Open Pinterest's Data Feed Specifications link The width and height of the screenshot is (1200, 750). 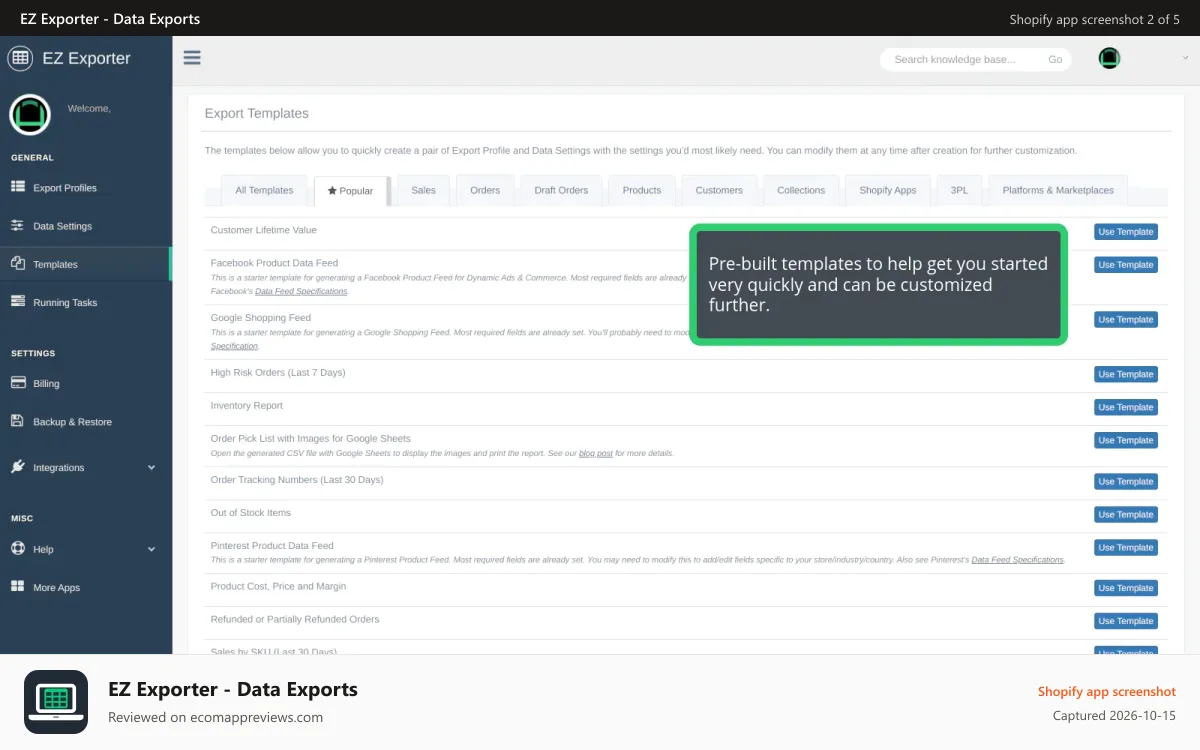point(1017,560)
